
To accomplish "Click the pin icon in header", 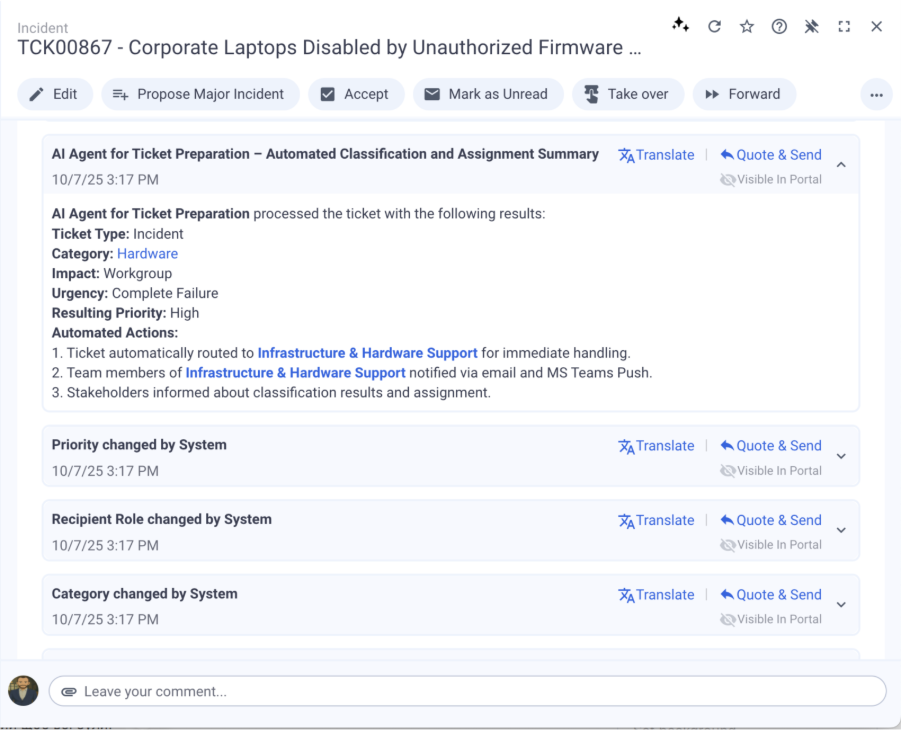I will point(812,27).
